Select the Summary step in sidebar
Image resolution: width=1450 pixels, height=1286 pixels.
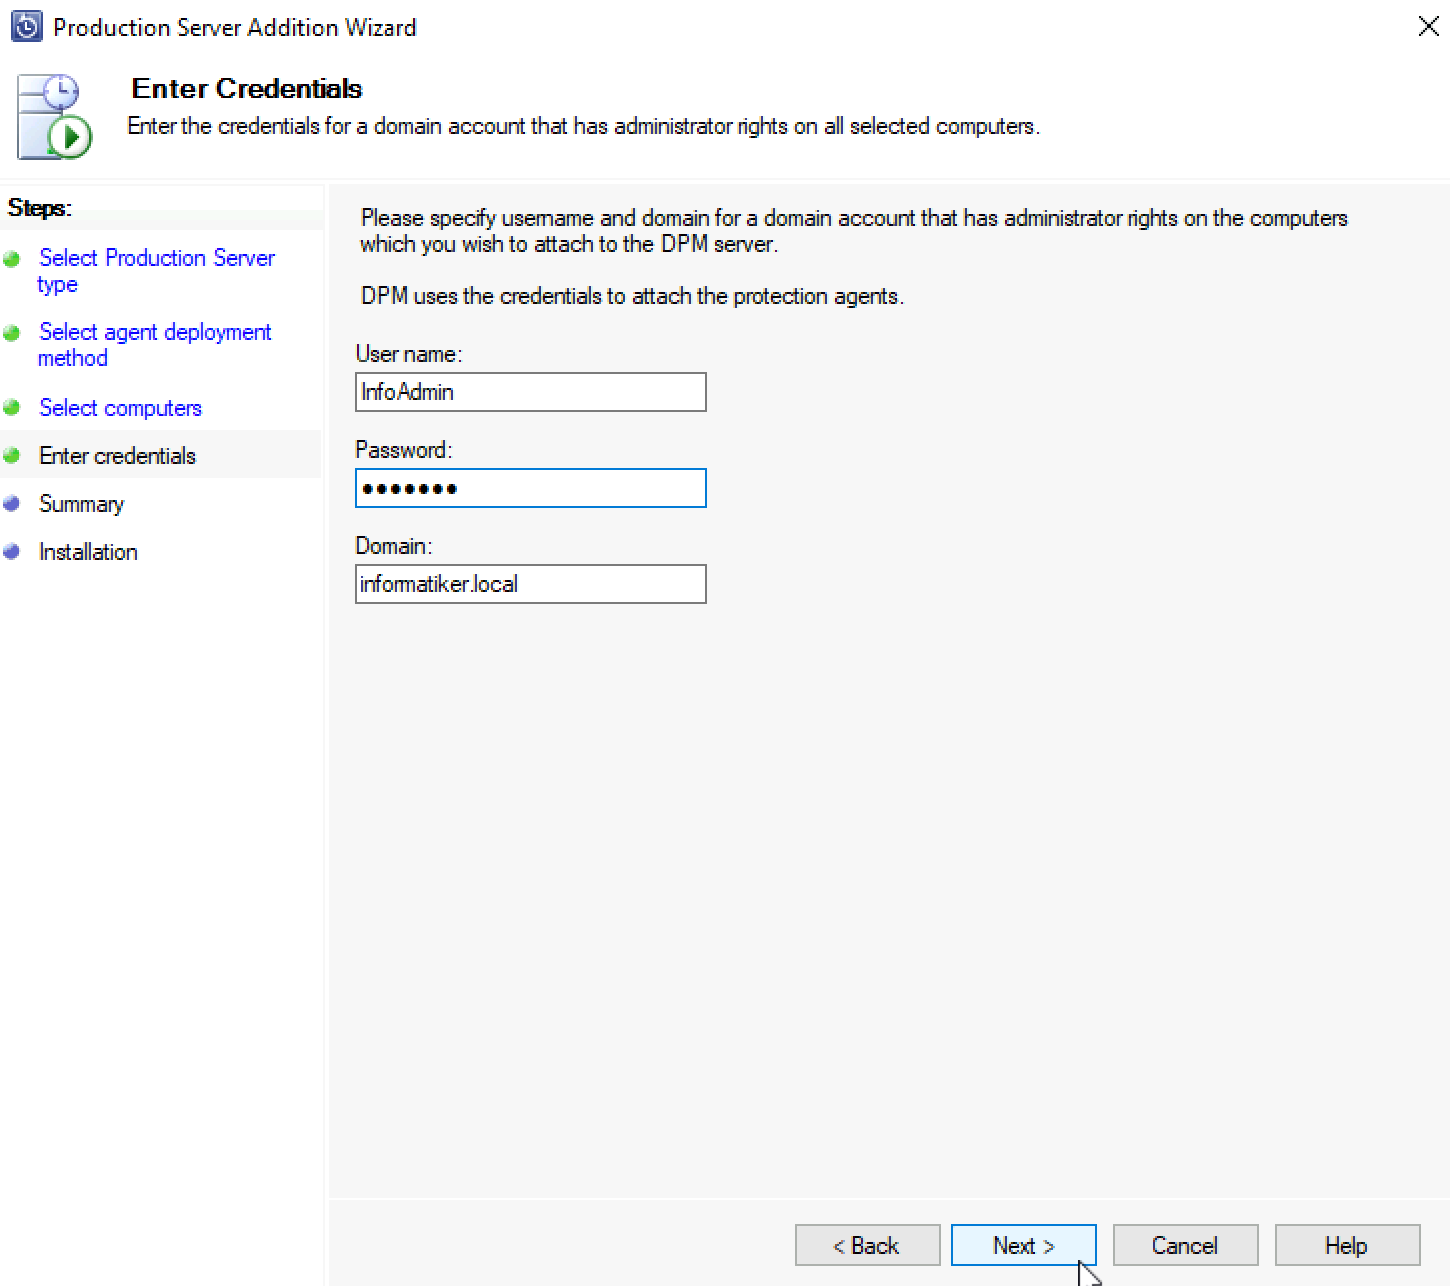[81, 504]
